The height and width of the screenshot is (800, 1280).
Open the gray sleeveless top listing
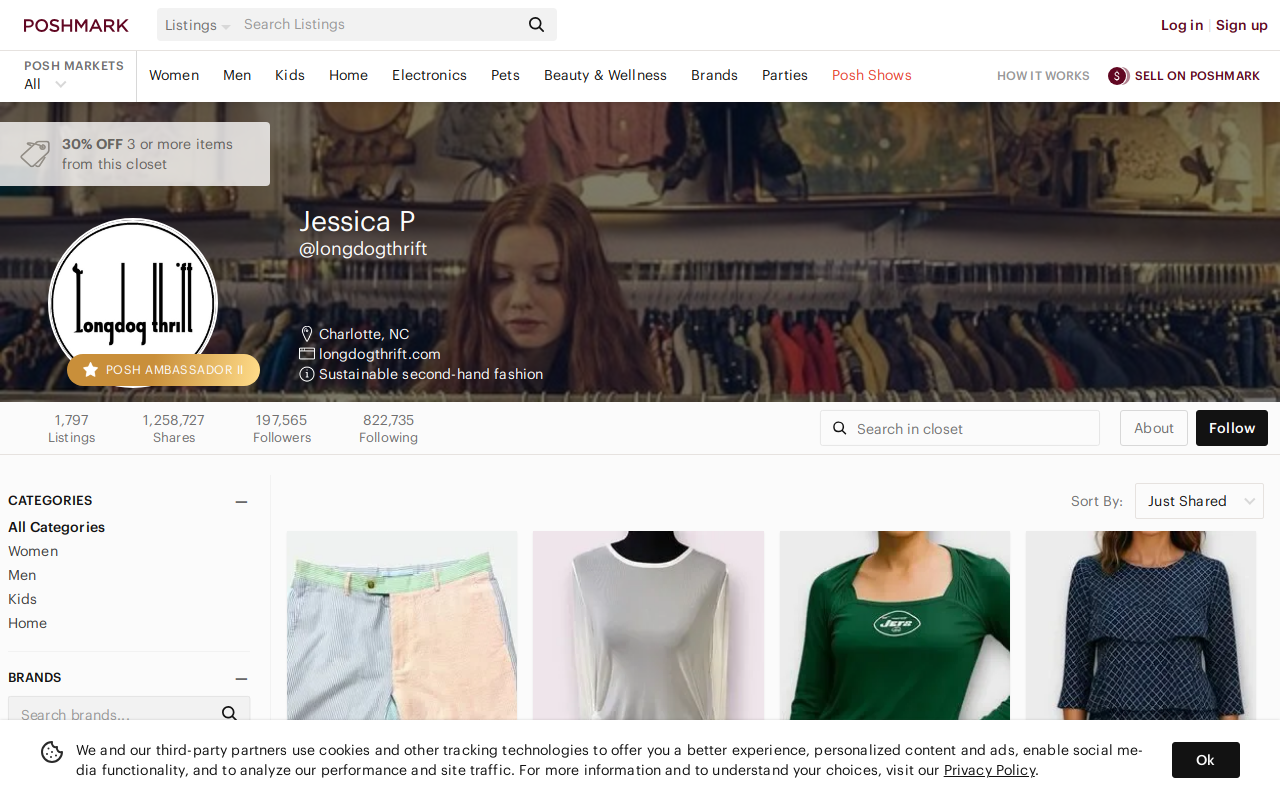(648, 625)
